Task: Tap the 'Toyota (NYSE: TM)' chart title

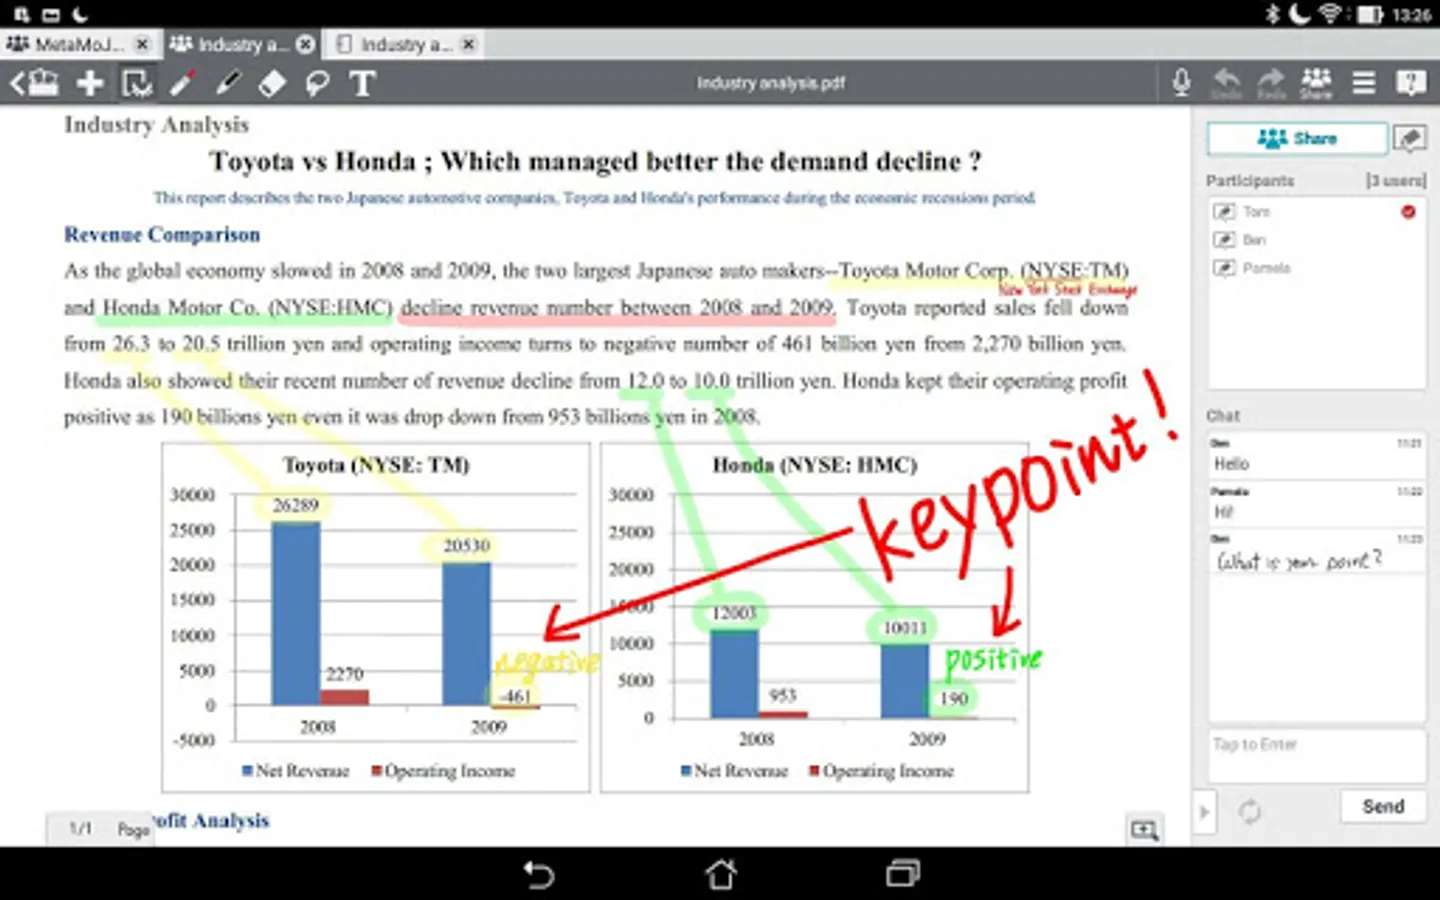Action: tap(376, 465)
